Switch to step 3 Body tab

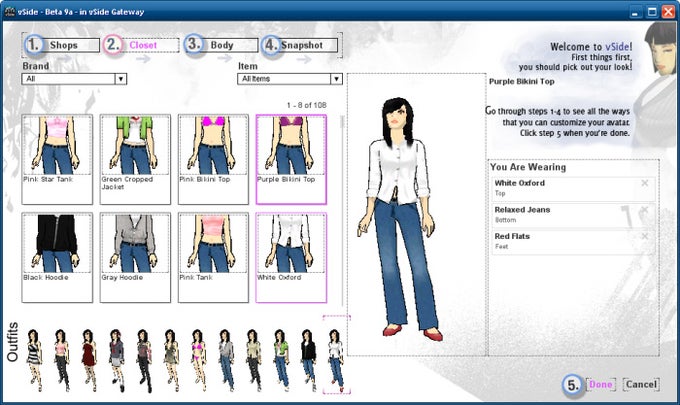(x=221, y=45)
